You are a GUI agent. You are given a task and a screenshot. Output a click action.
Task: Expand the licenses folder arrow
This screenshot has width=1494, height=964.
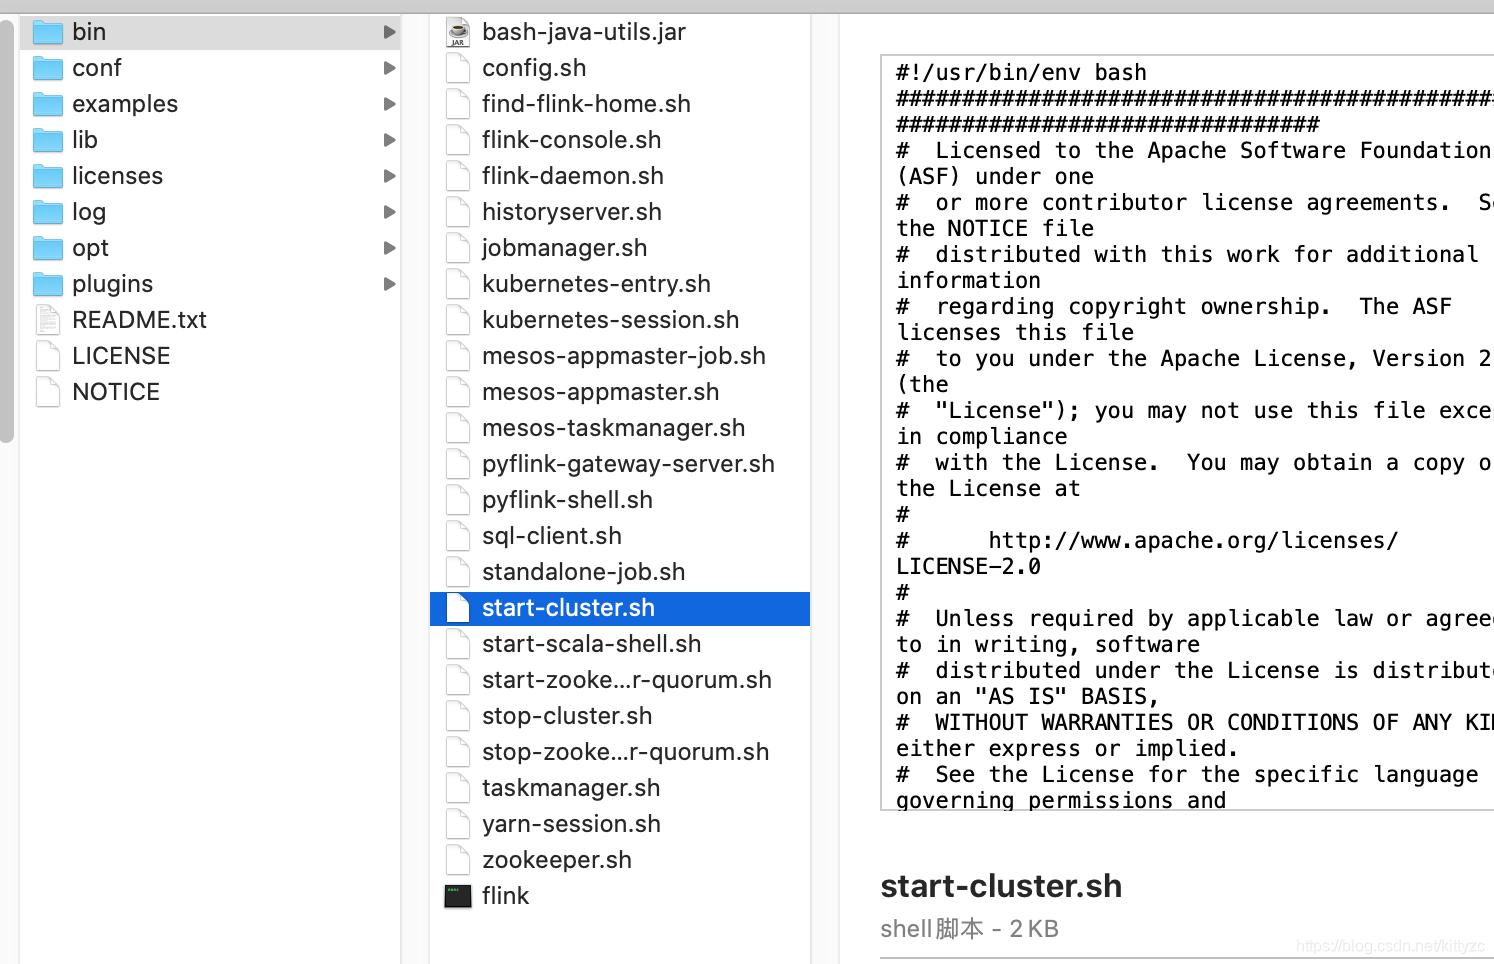[389, 176]
